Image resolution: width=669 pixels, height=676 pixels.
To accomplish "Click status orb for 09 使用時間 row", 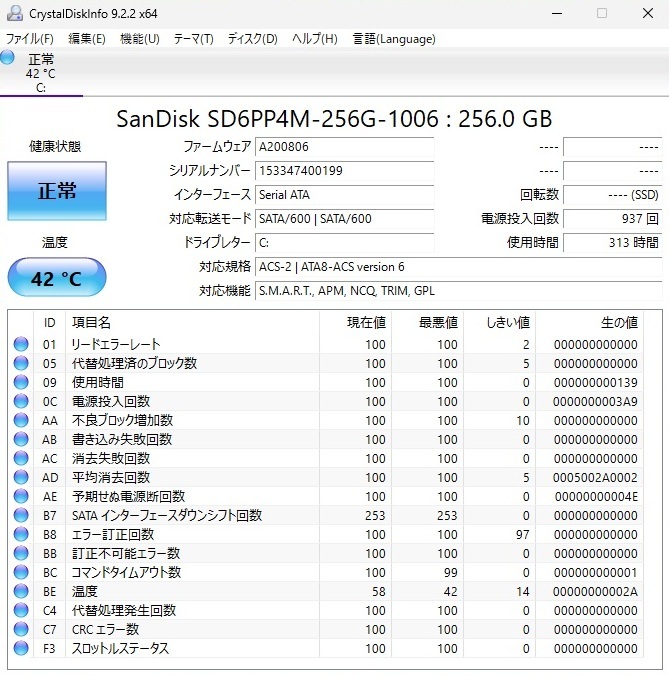I will [21, 382].
